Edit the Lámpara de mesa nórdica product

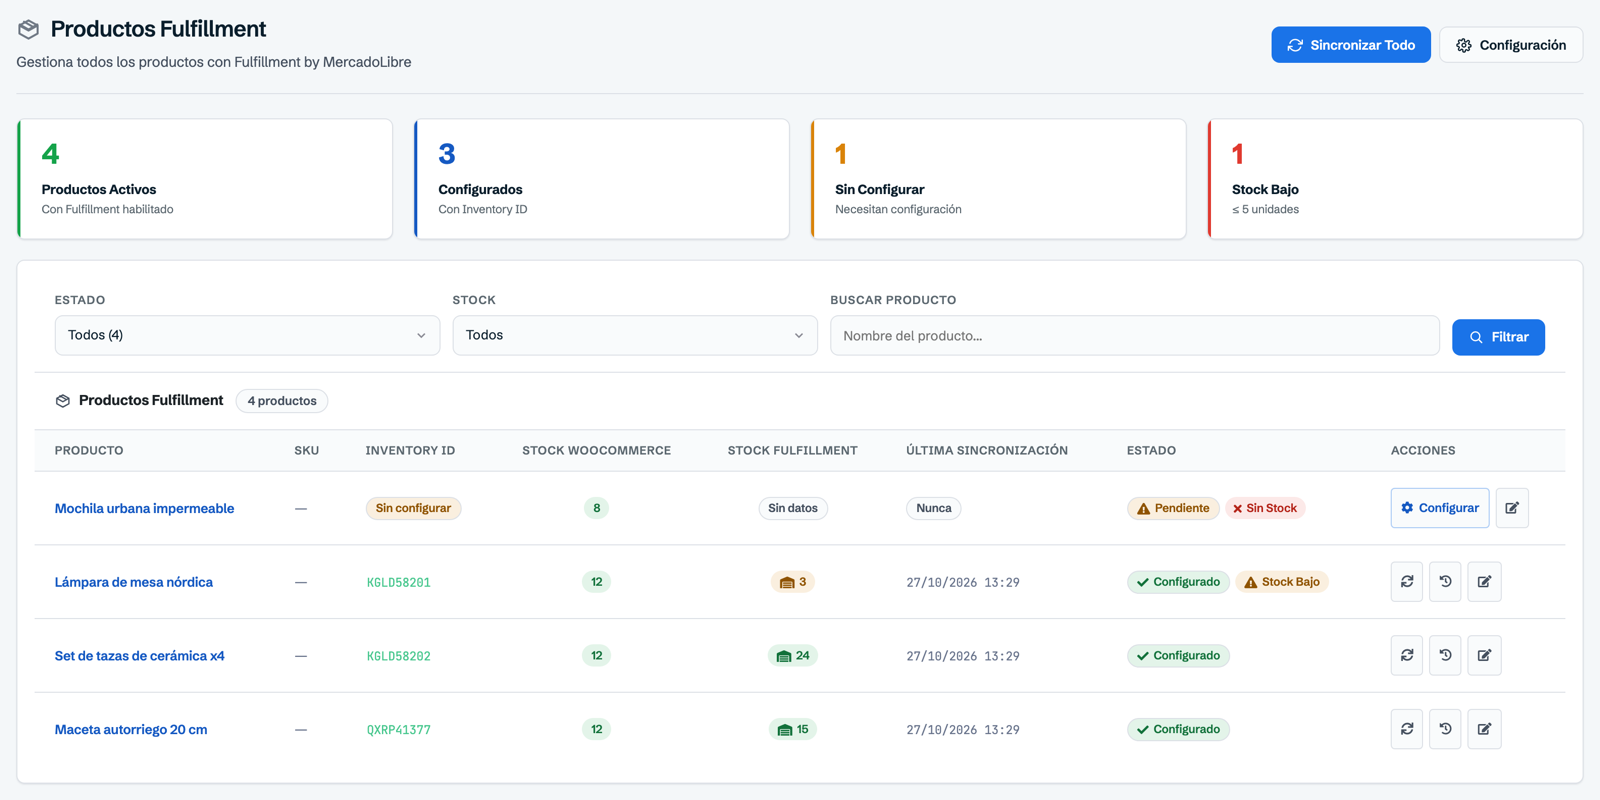[x=1484, y=582]
